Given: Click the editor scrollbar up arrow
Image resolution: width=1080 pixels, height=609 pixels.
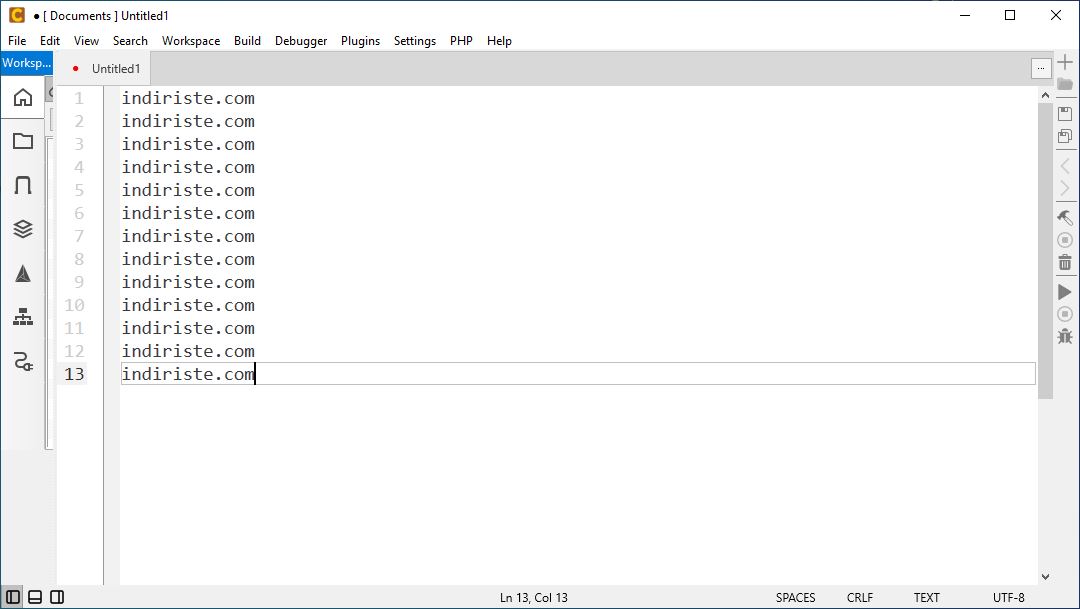Looking at the screenshot, I should tap(1046, 95).
